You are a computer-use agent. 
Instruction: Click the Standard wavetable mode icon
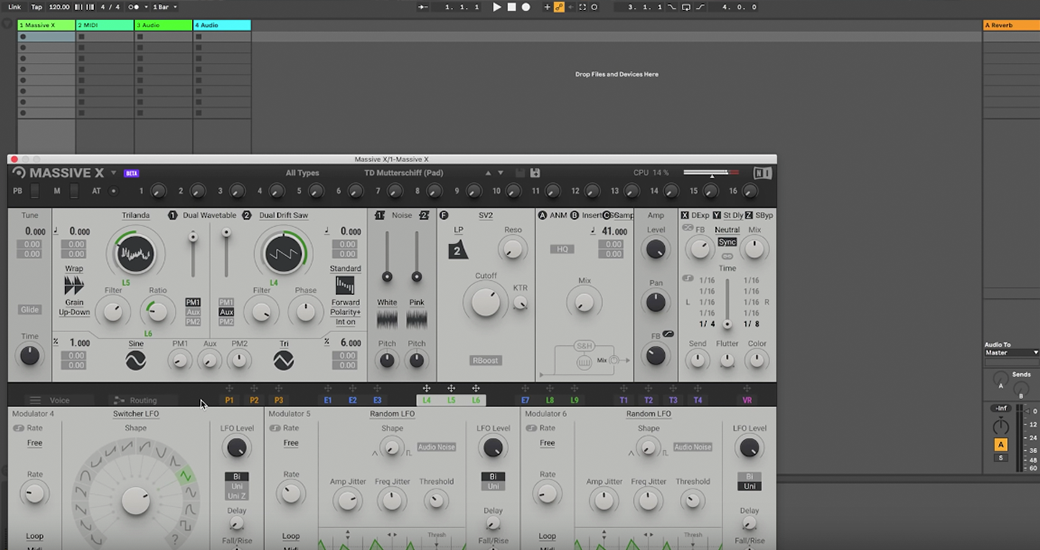345,285
